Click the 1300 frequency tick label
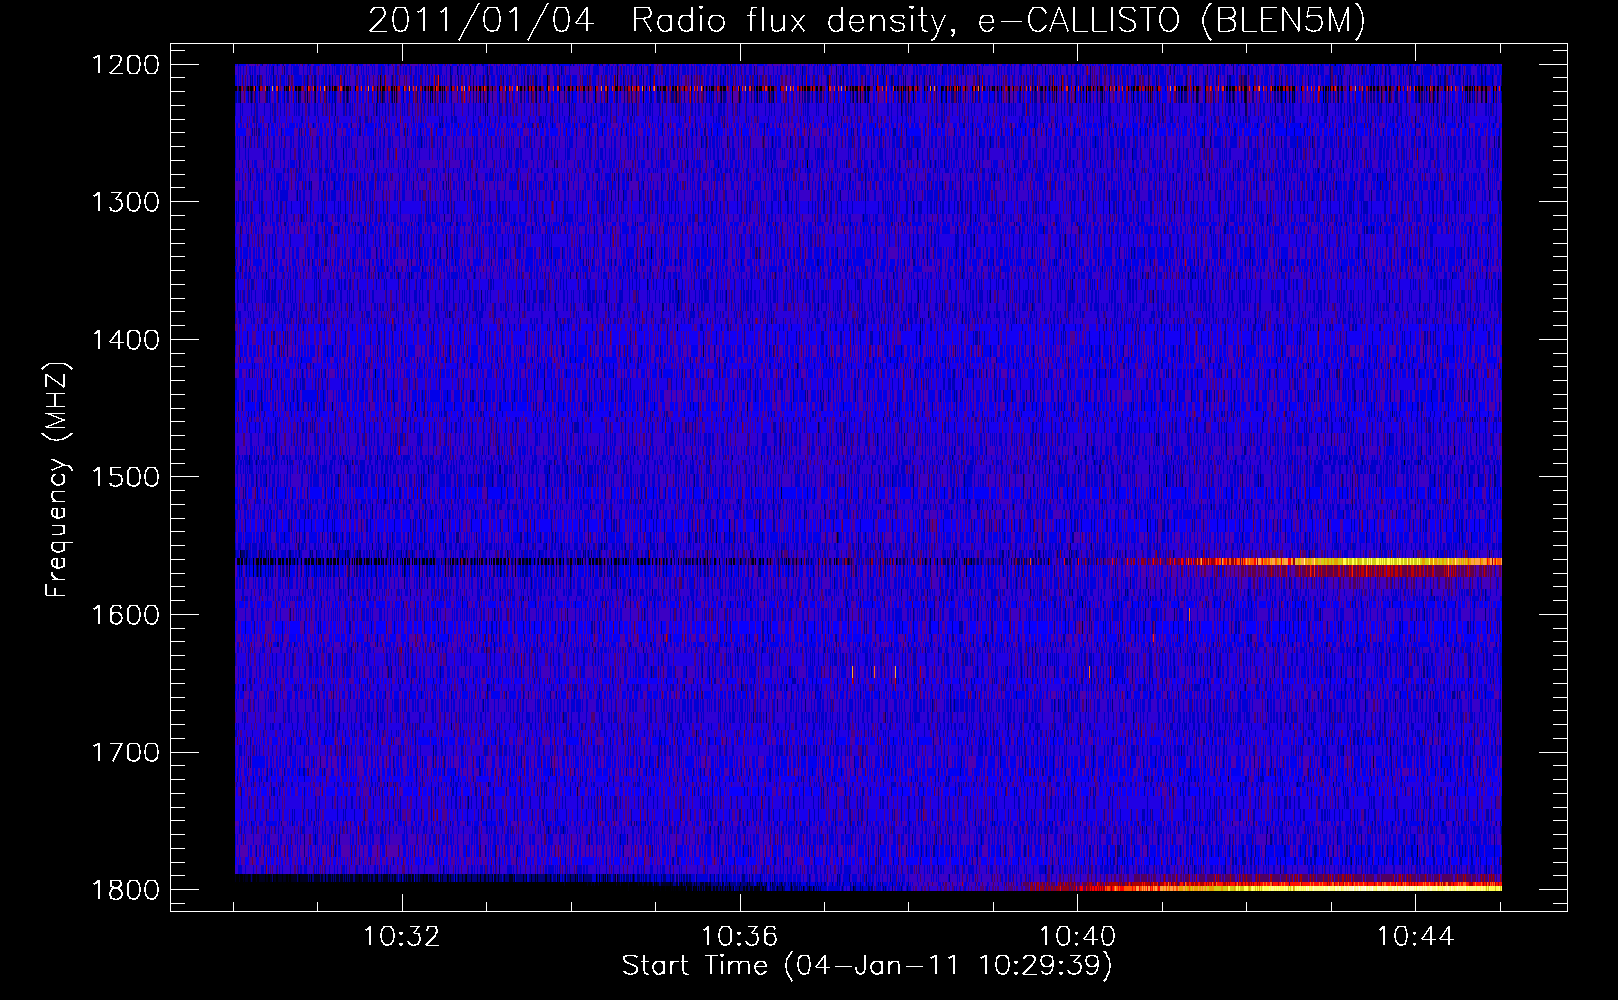The height and width of the screenshot is (1000, 1618). click(125, 202)
